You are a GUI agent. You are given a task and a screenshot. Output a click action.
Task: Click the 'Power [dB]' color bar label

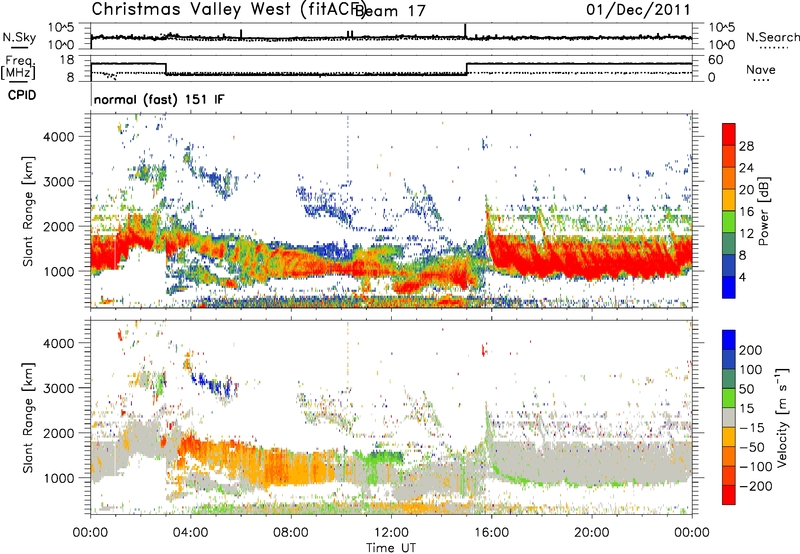pos(763,211)
